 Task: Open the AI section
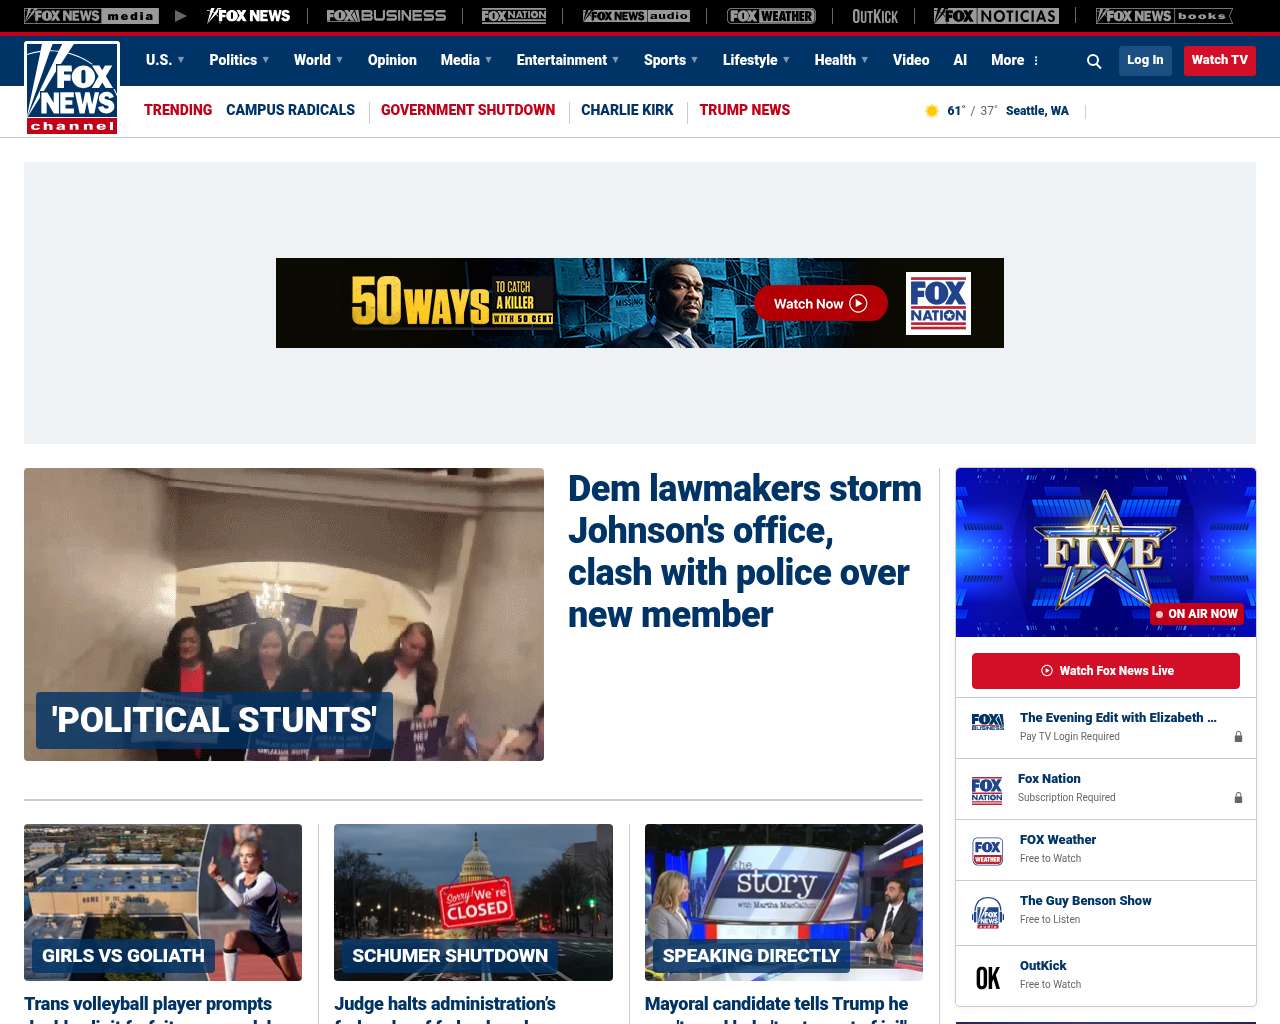click(960, 60)
